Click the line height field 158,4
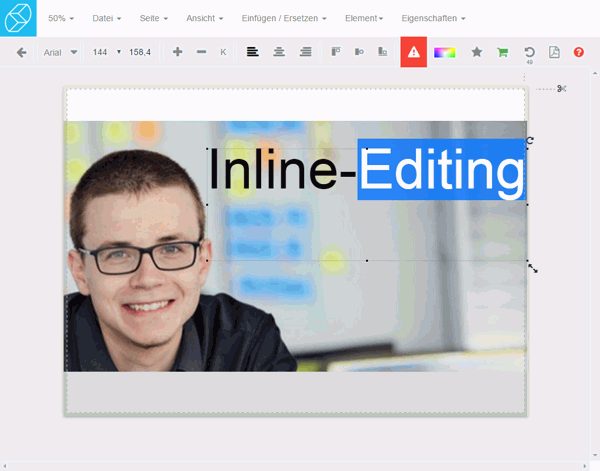The height and width of the screenshot is (471, 600). click(140, 52)
